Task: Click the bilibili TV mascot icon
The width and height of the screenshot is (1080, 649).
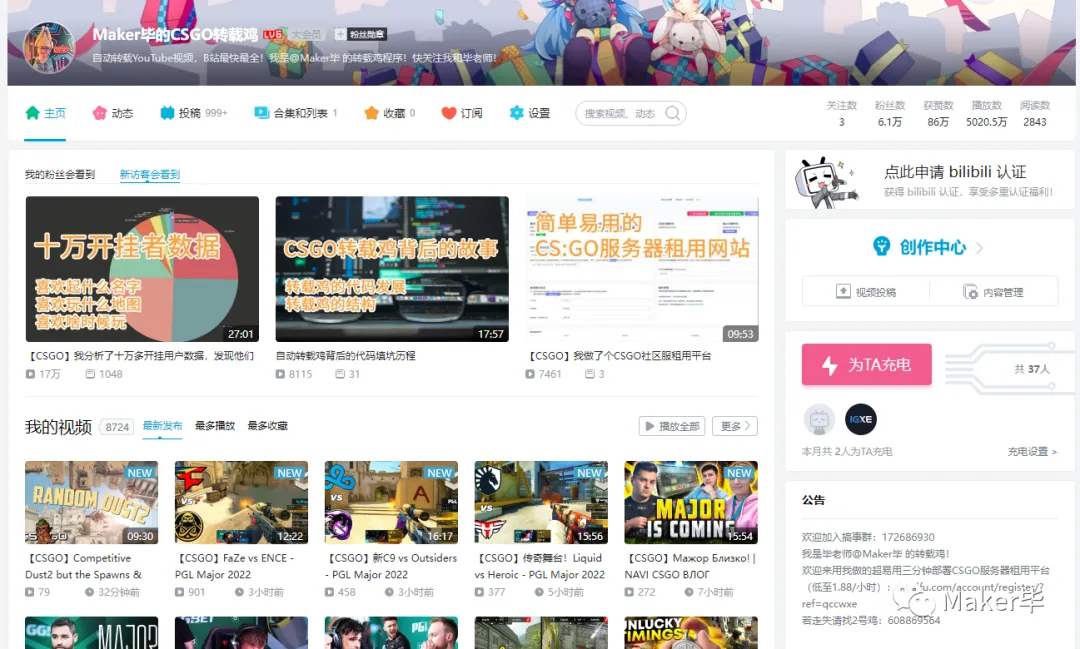Action: (x=825, y=183)
